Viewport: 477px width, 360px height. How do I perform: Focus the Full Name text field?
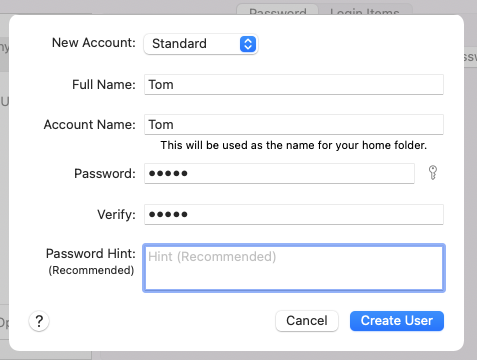294,85
